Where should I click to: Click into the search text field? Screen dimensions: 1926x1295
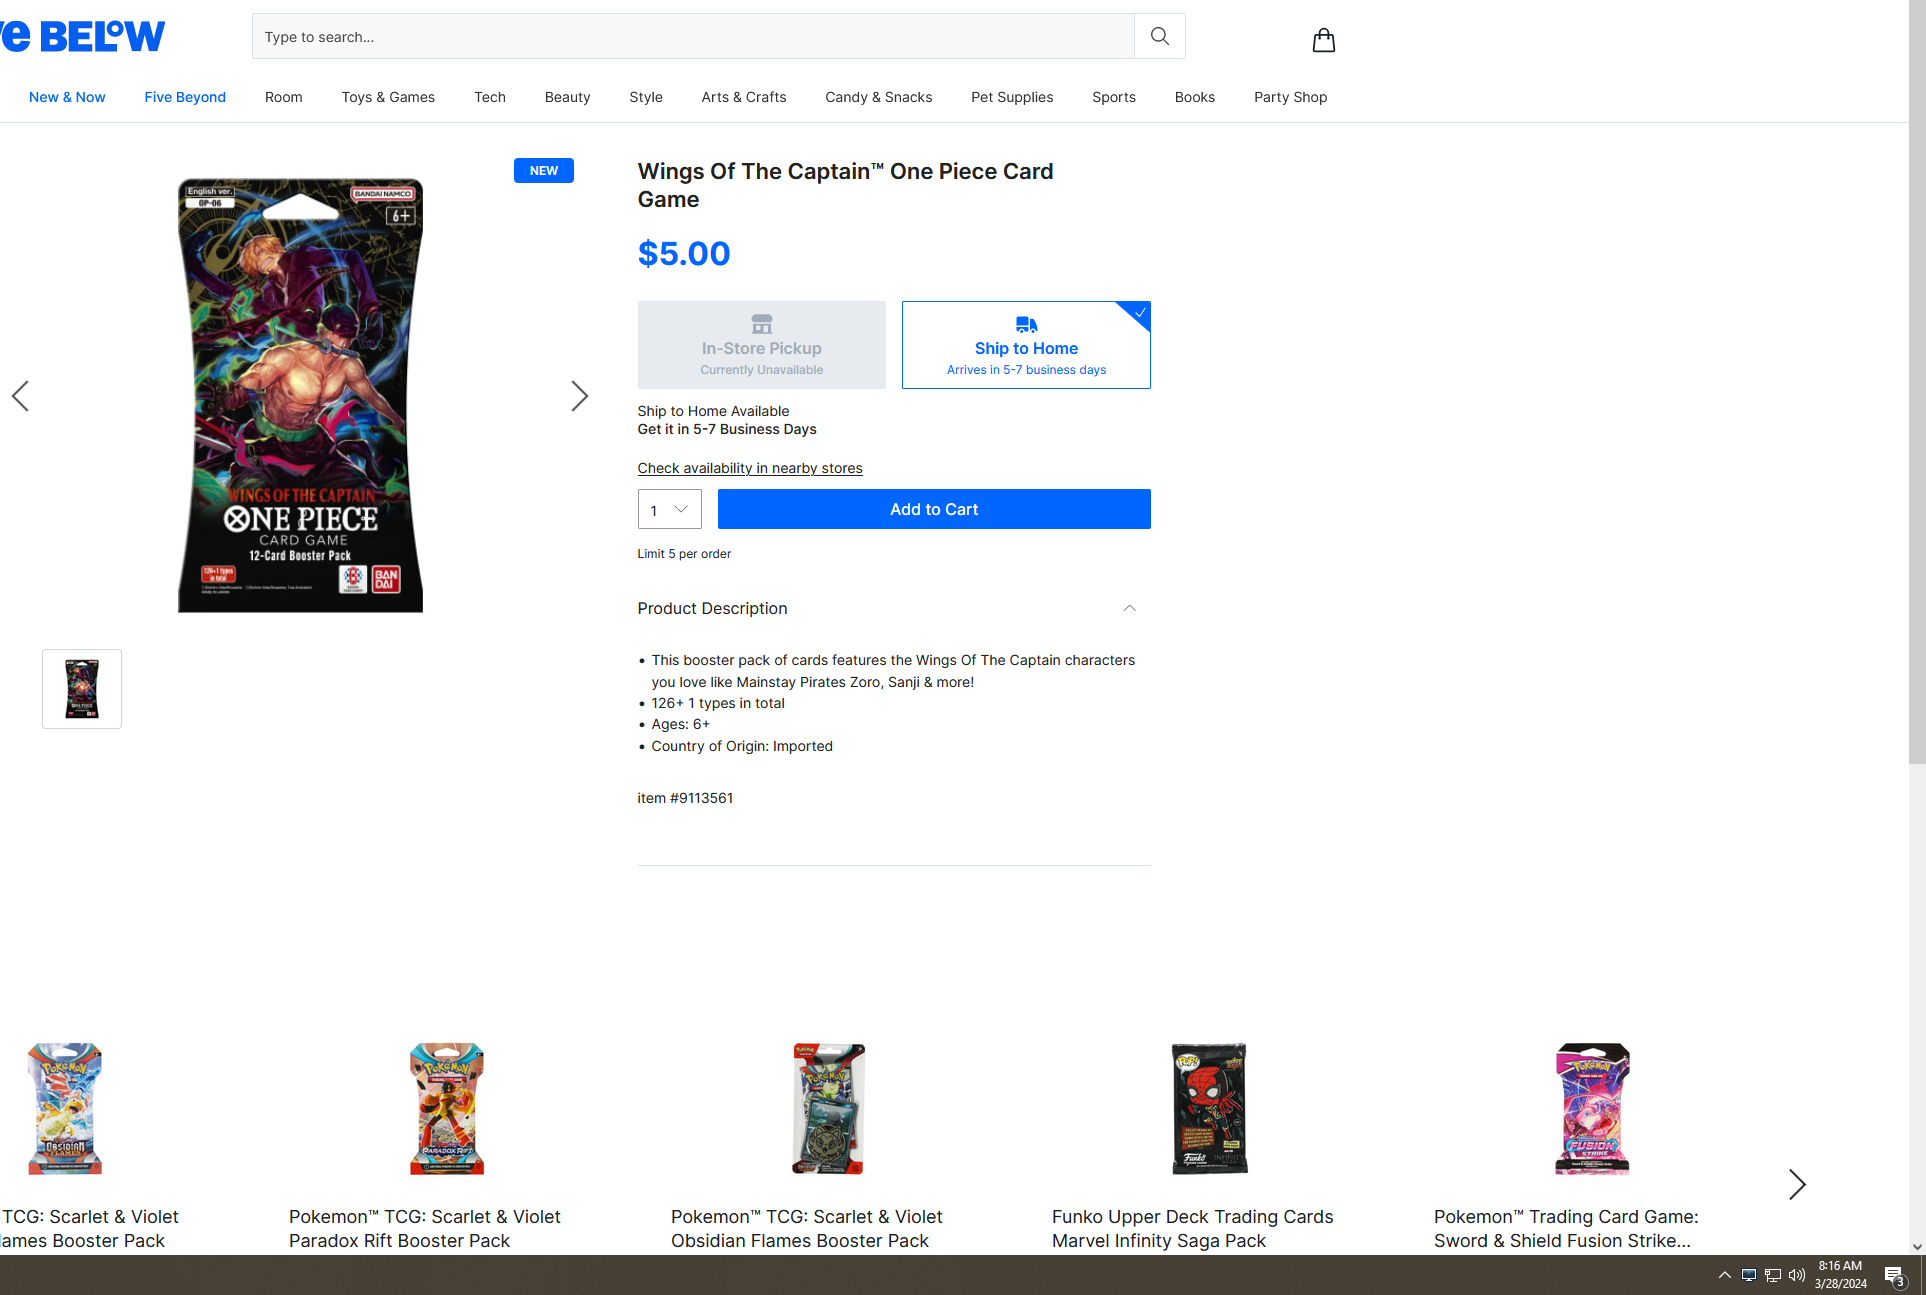tap(692, 37)
